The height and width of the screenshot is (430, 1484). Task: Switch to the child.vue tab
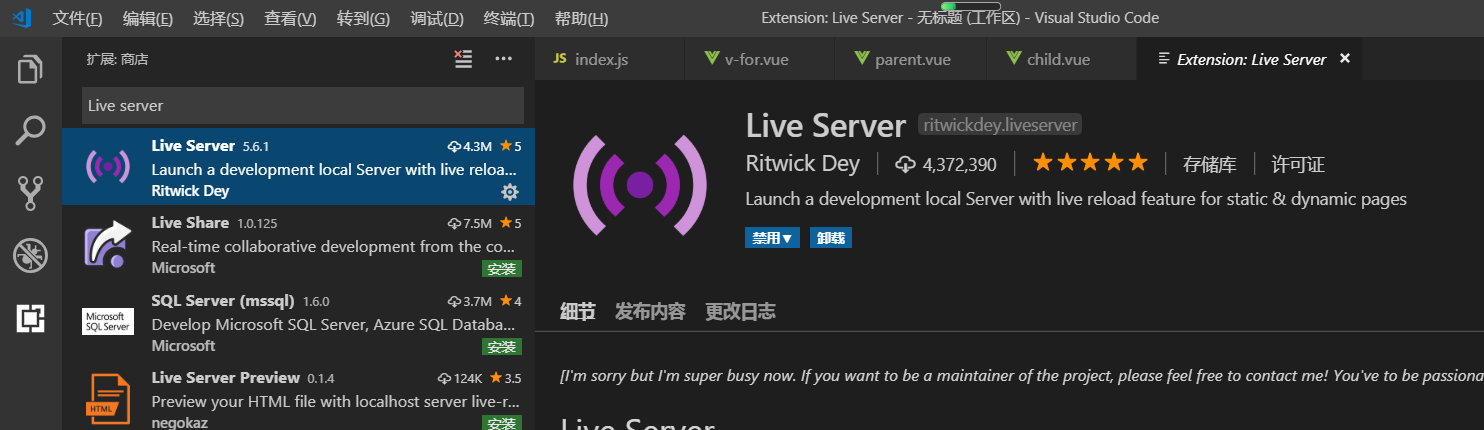point(1062,59)
